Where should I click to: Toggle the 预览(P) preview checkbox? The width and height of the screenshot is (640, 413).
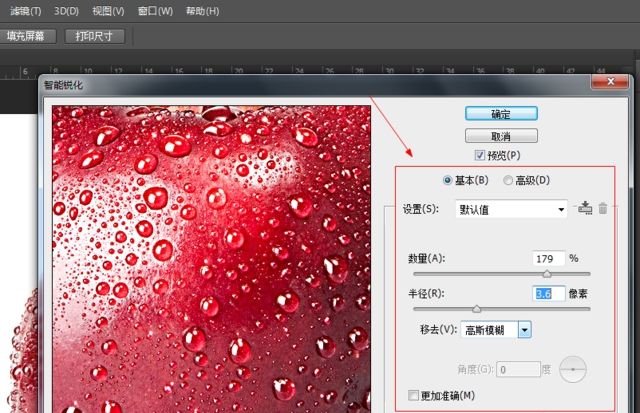481,155
